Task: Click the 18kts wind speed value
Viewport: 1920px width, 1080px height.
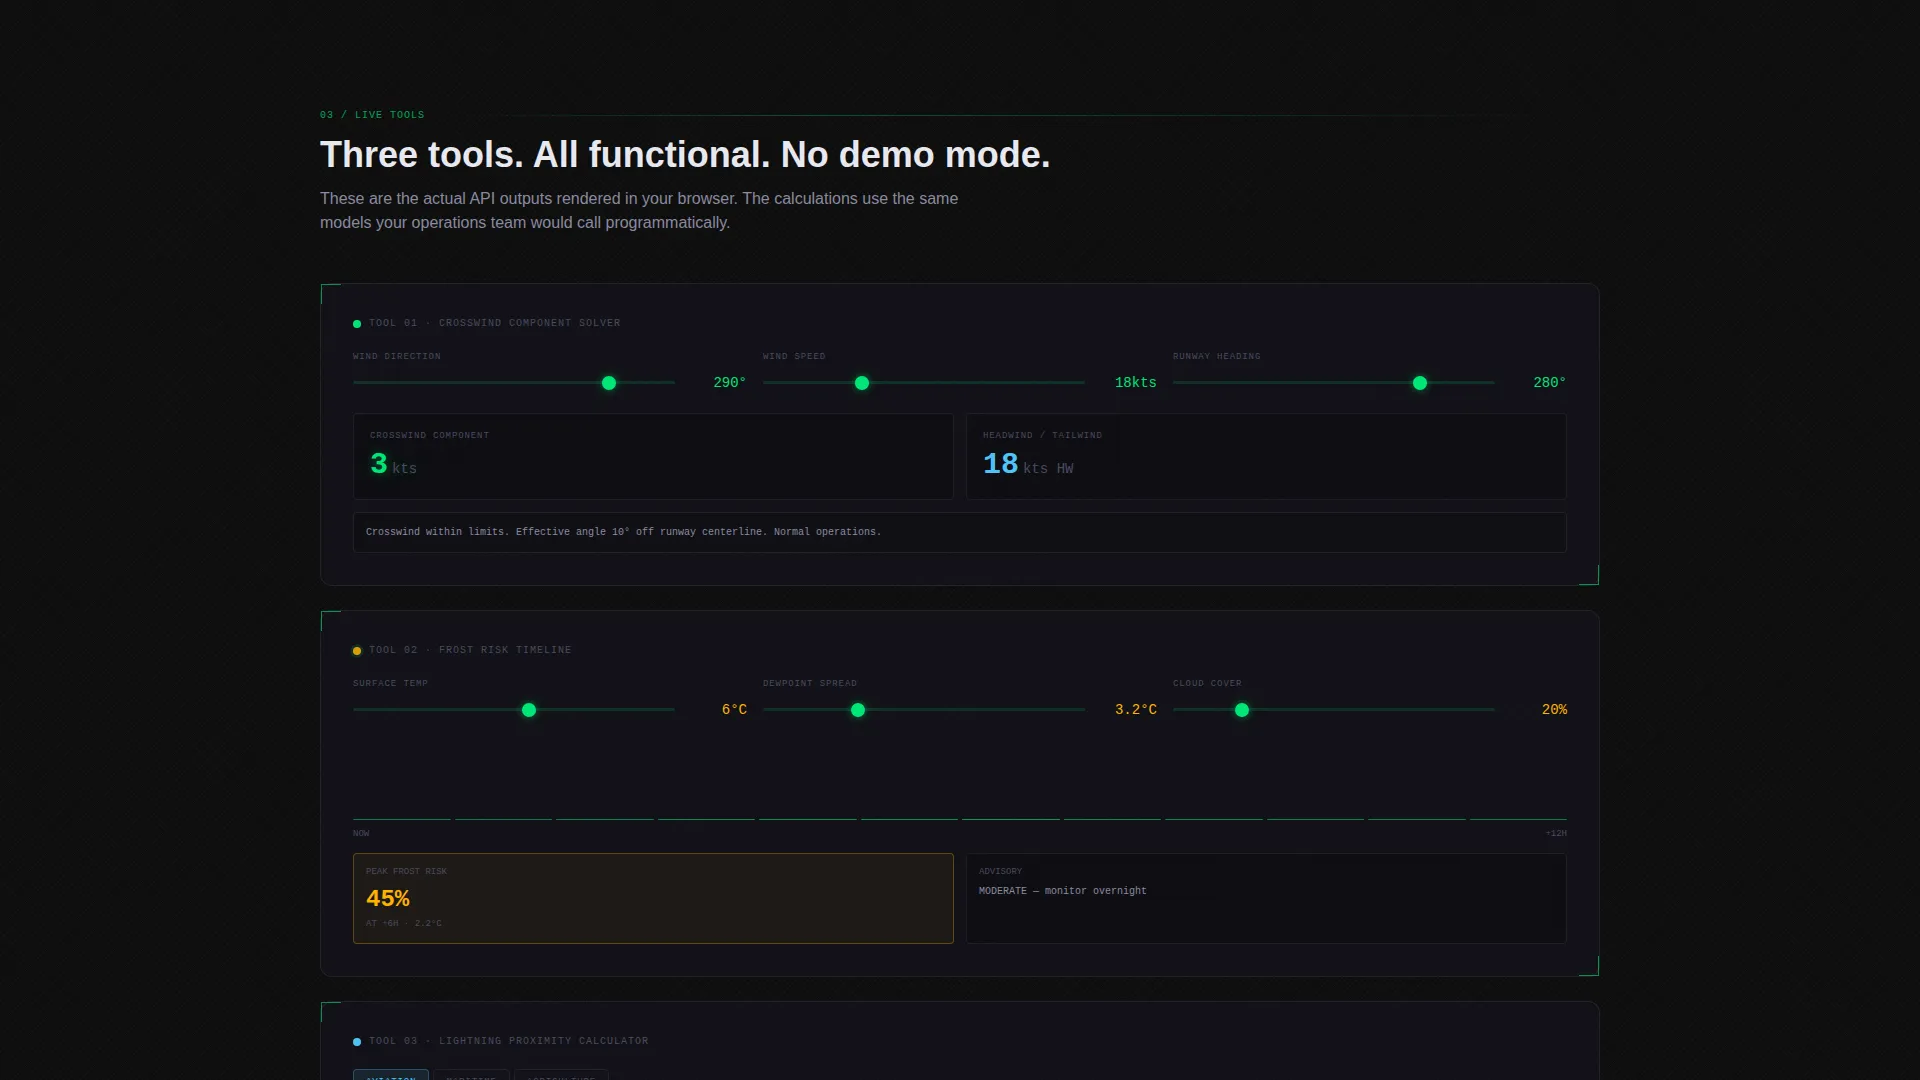Action: [1136, 383]
